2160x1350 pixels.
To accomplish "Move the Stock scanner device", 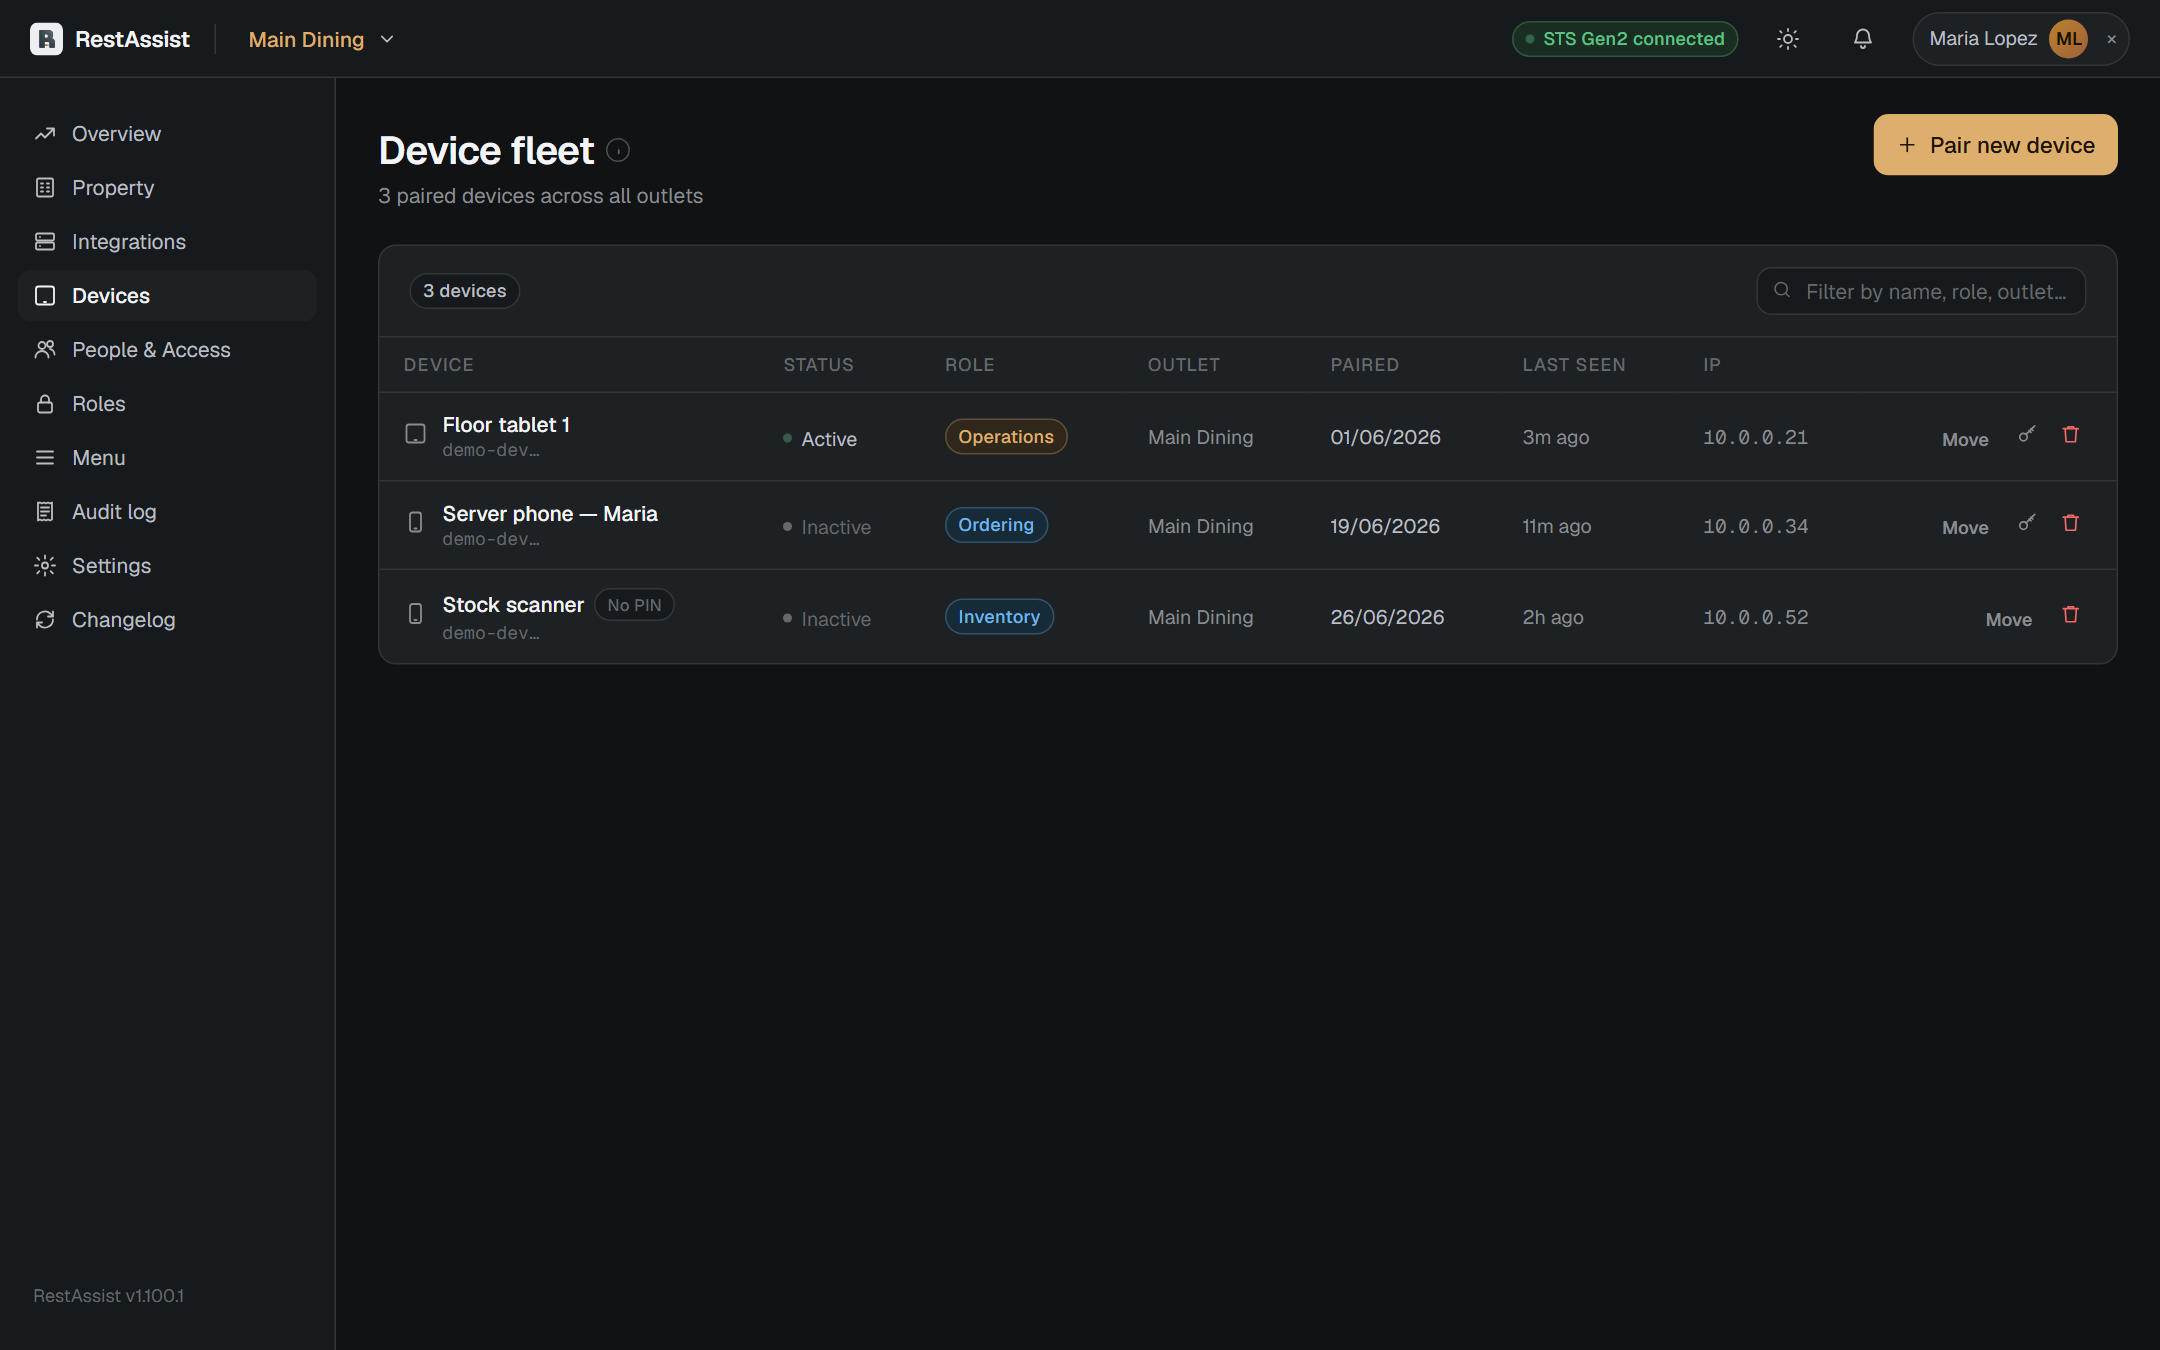I will 2008,619.
